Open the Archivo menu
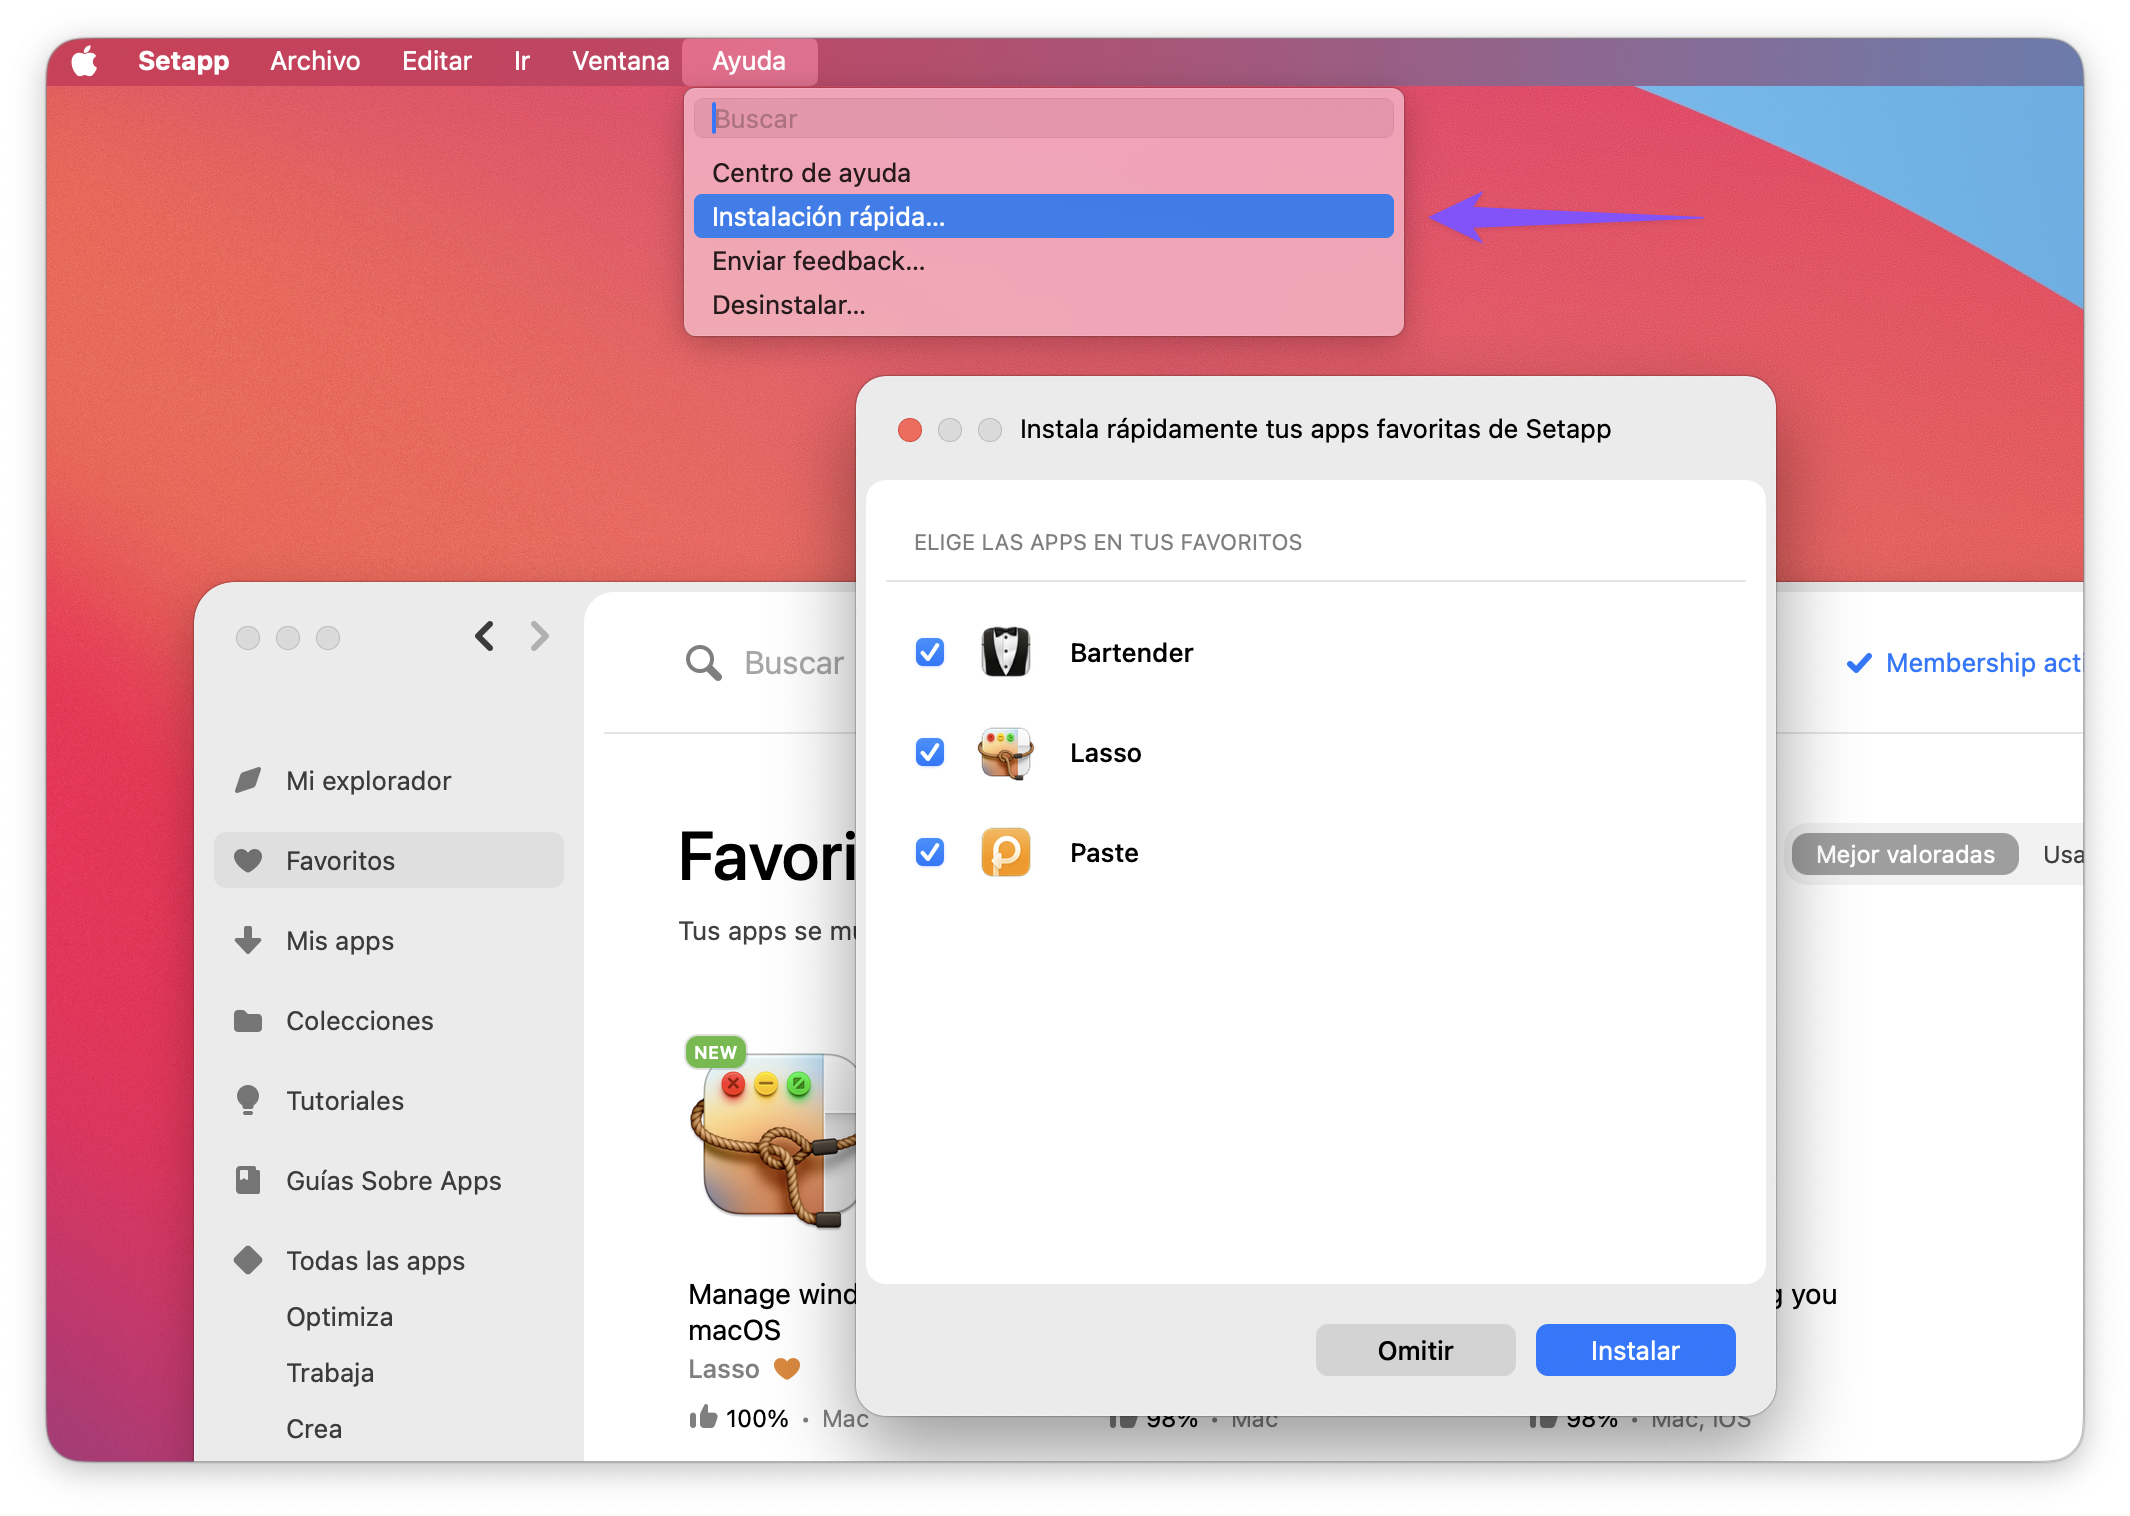The image size is (2130, 1516). click(315, 61)
